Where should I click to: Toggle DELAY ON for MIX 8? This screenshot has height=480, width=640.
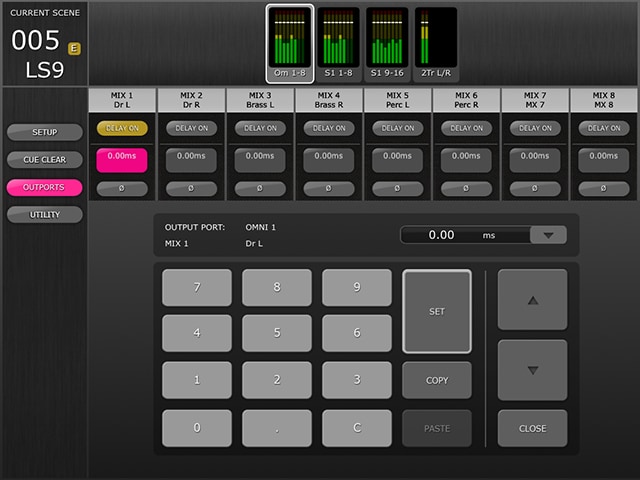(604, 128)
